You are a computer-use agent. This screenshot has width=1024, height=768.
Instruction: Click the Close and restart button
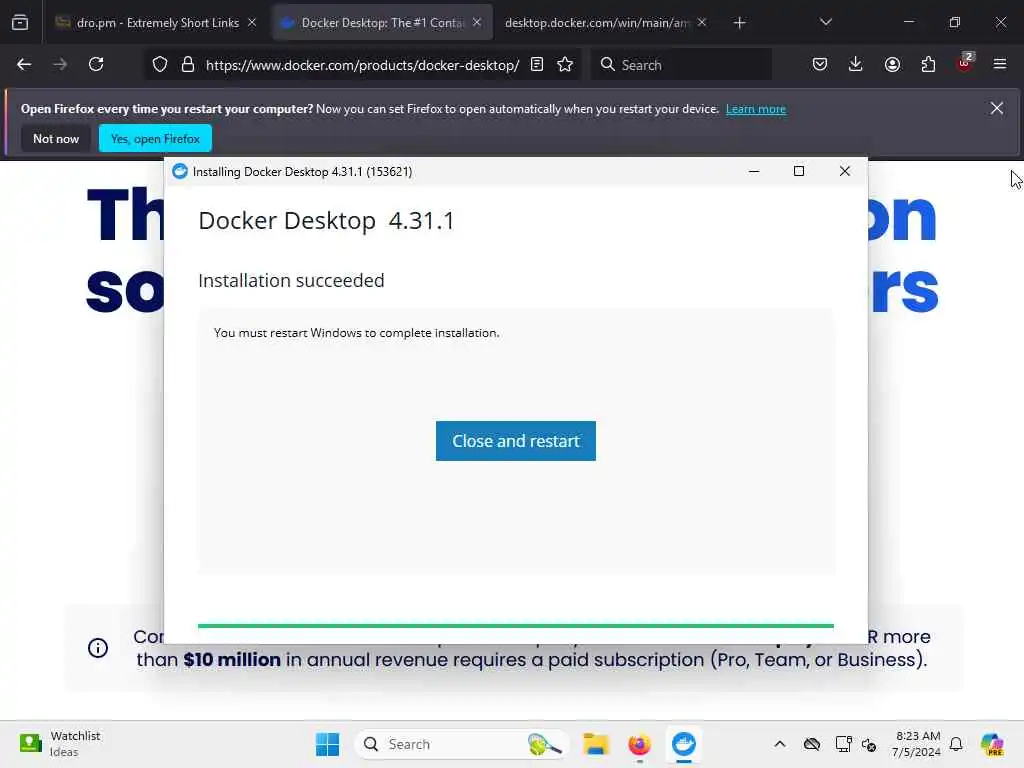(x=515, y=441)
